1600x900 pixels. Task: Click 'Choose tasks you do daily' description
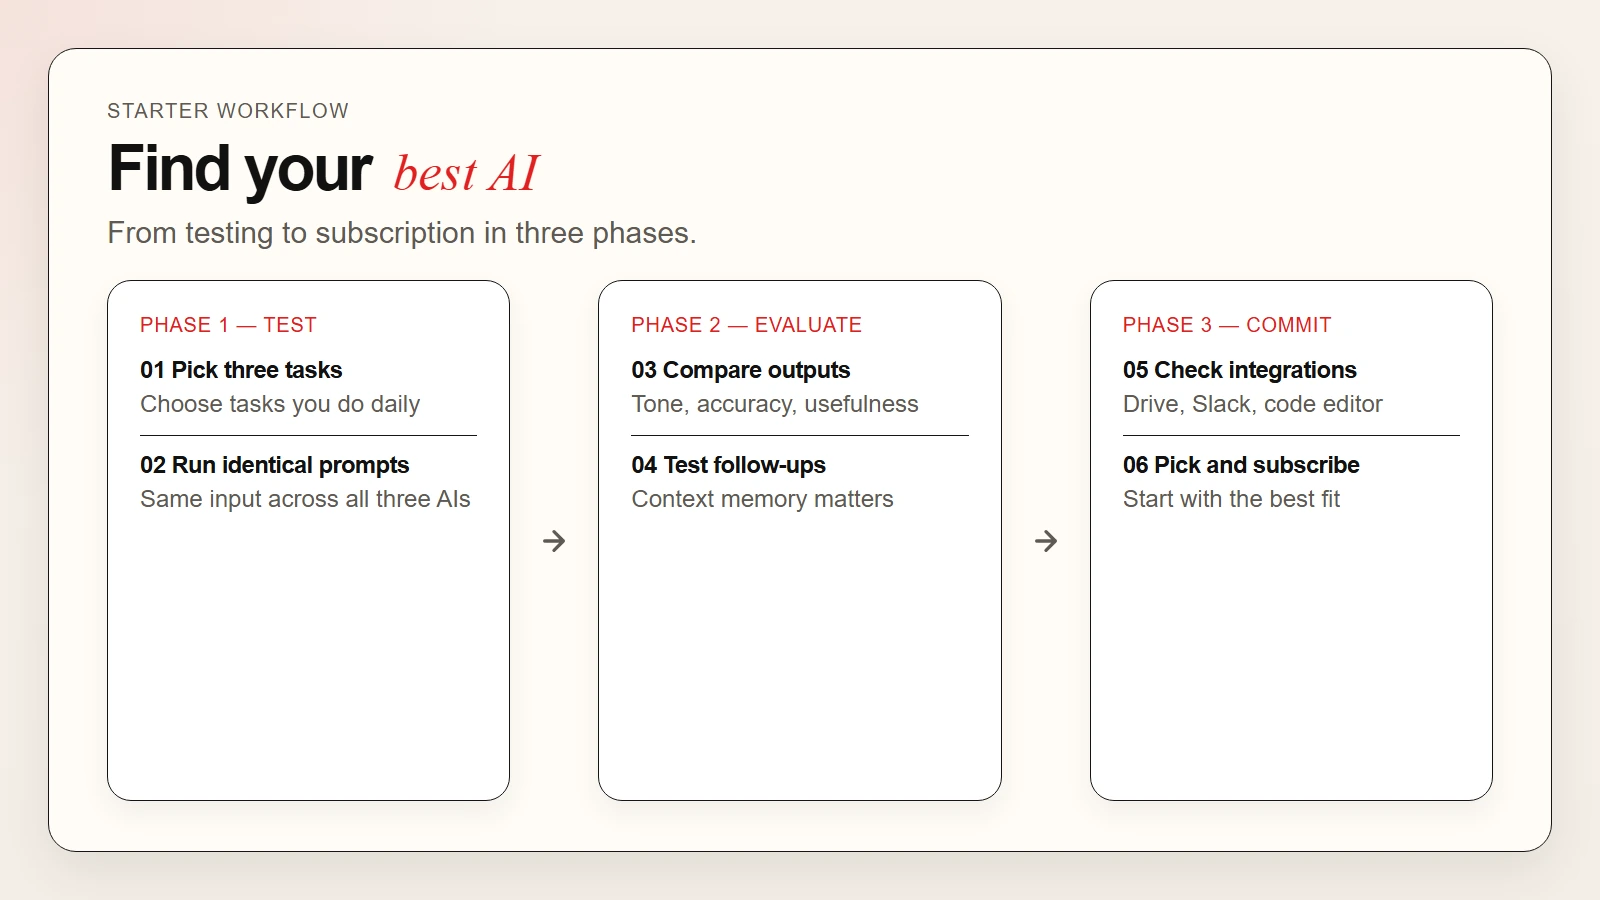click(x=280, y=404)
